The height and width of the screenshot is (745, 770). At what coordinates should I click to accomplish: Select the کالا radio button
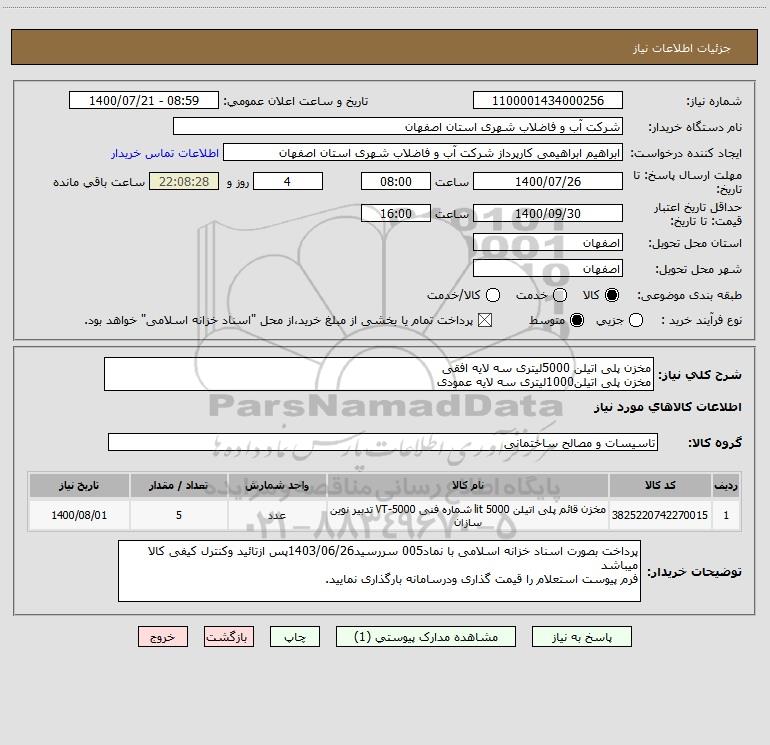612,295
